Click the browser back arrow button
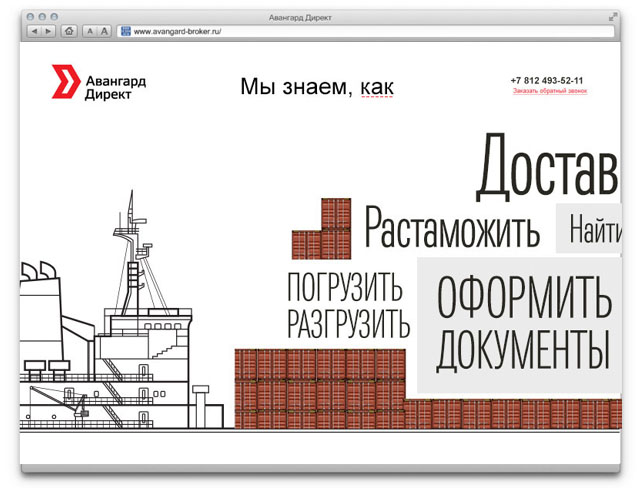This screenshot has height=488, width=640. click(34, 31)
